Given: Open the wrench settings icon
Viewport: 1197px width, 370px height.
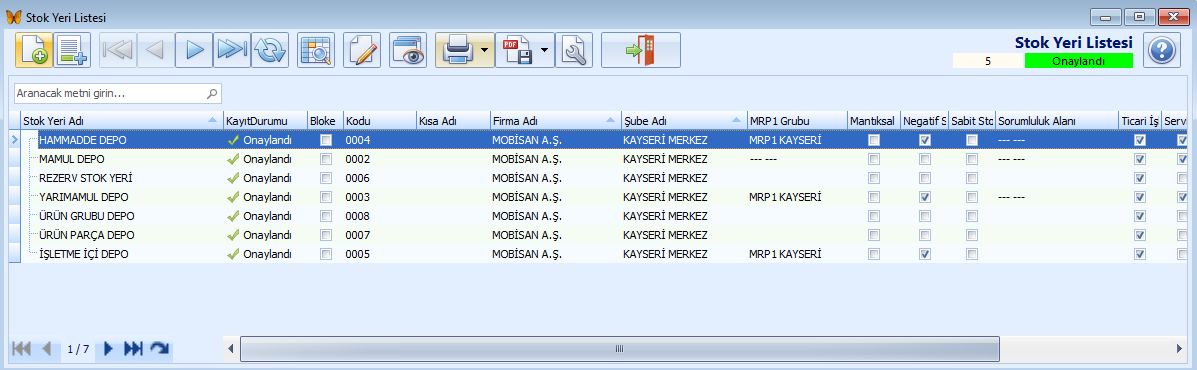Looking at the screenshot, I should (x=574, y=50).
